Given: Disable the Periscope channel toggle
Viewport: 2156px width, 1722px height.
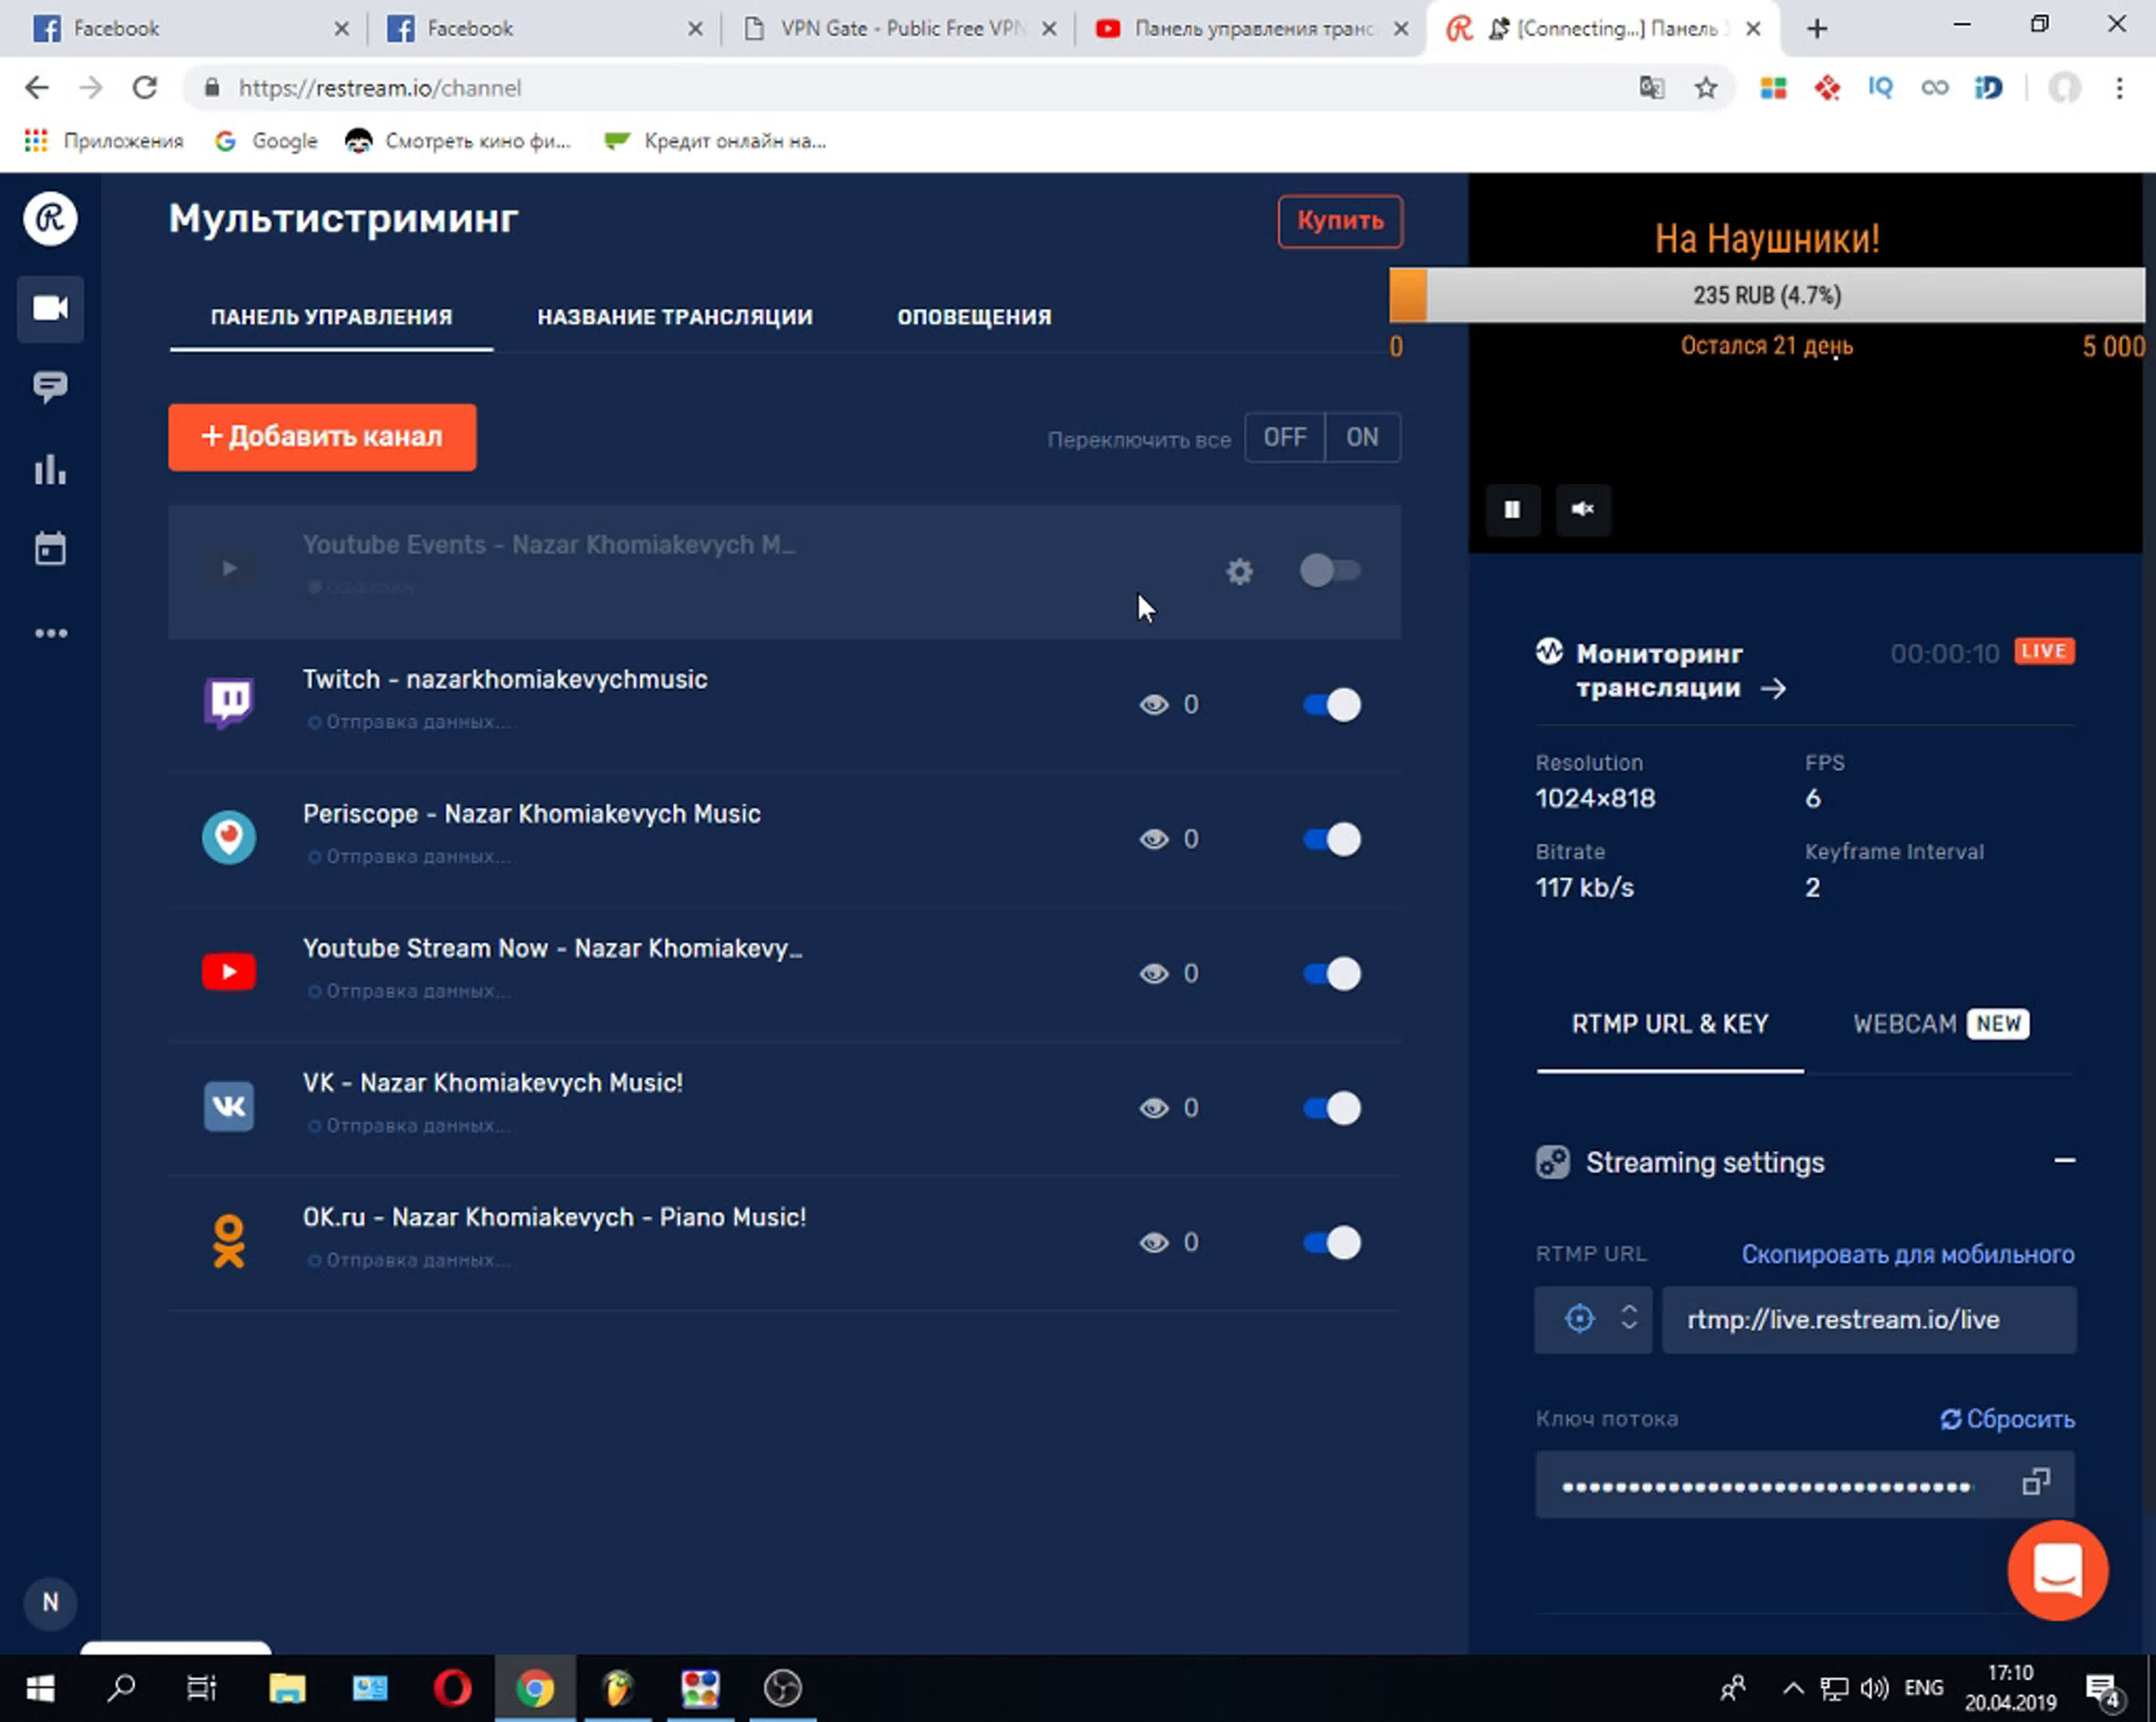Looking at the screenshot, I should (1331, 839).
